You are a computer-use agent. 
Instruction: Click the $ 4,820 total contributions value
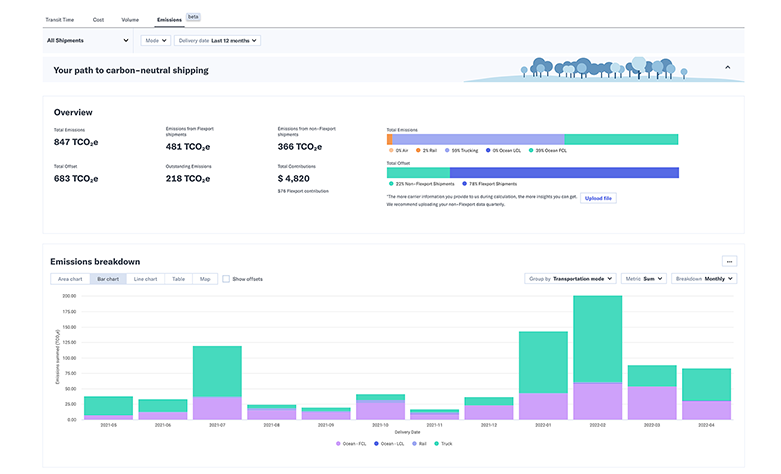tap(293, 178)
